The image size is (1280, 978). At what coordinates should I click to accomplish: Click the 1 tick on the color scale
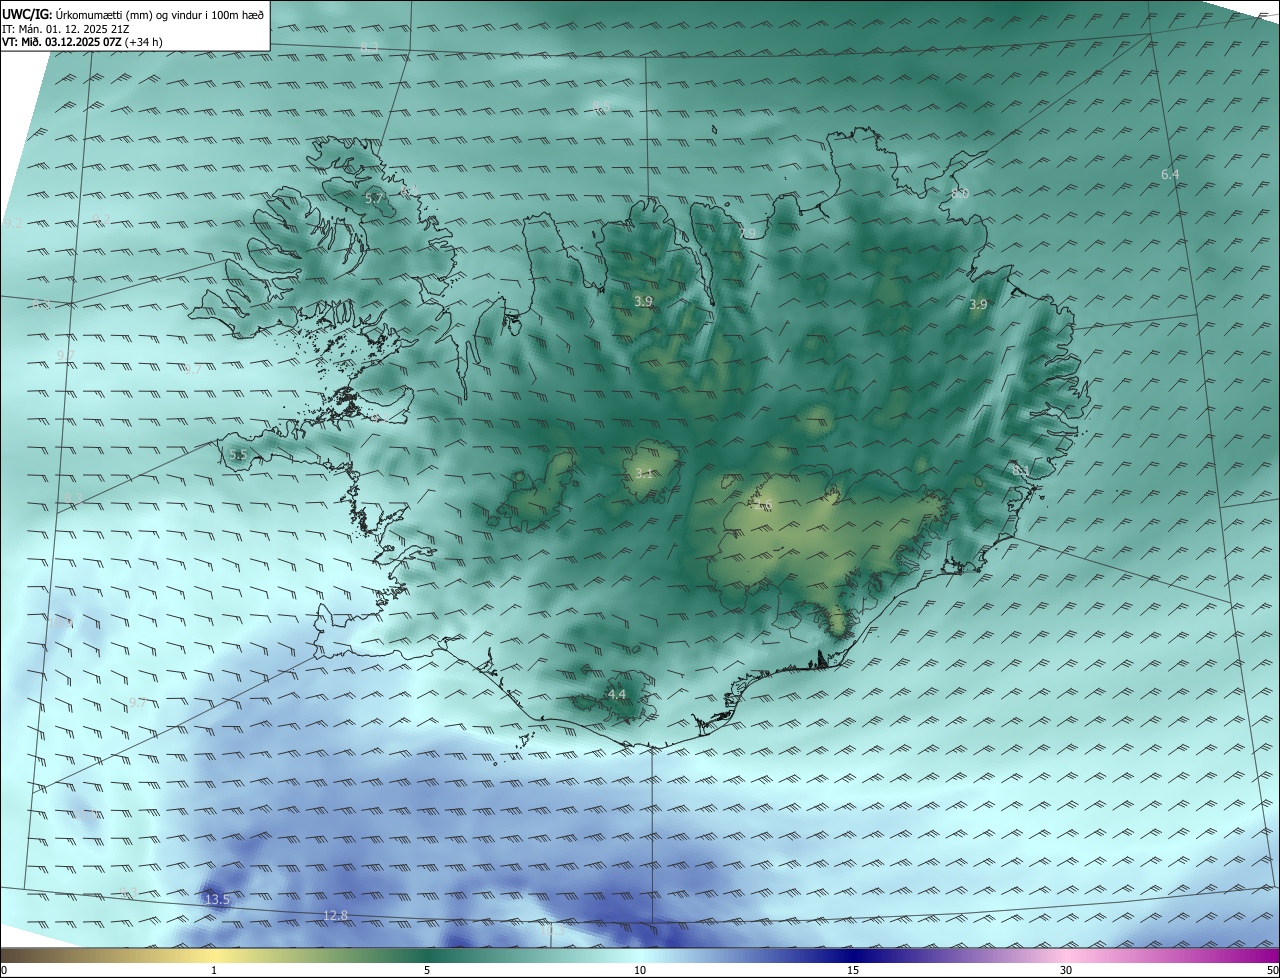point(214,971)
